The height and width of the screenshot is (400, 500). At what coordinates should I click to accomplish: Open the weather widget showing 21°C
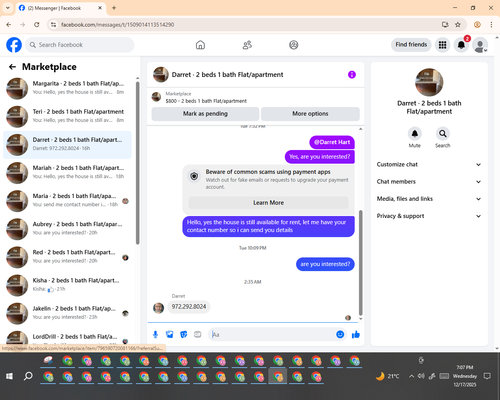388,376
